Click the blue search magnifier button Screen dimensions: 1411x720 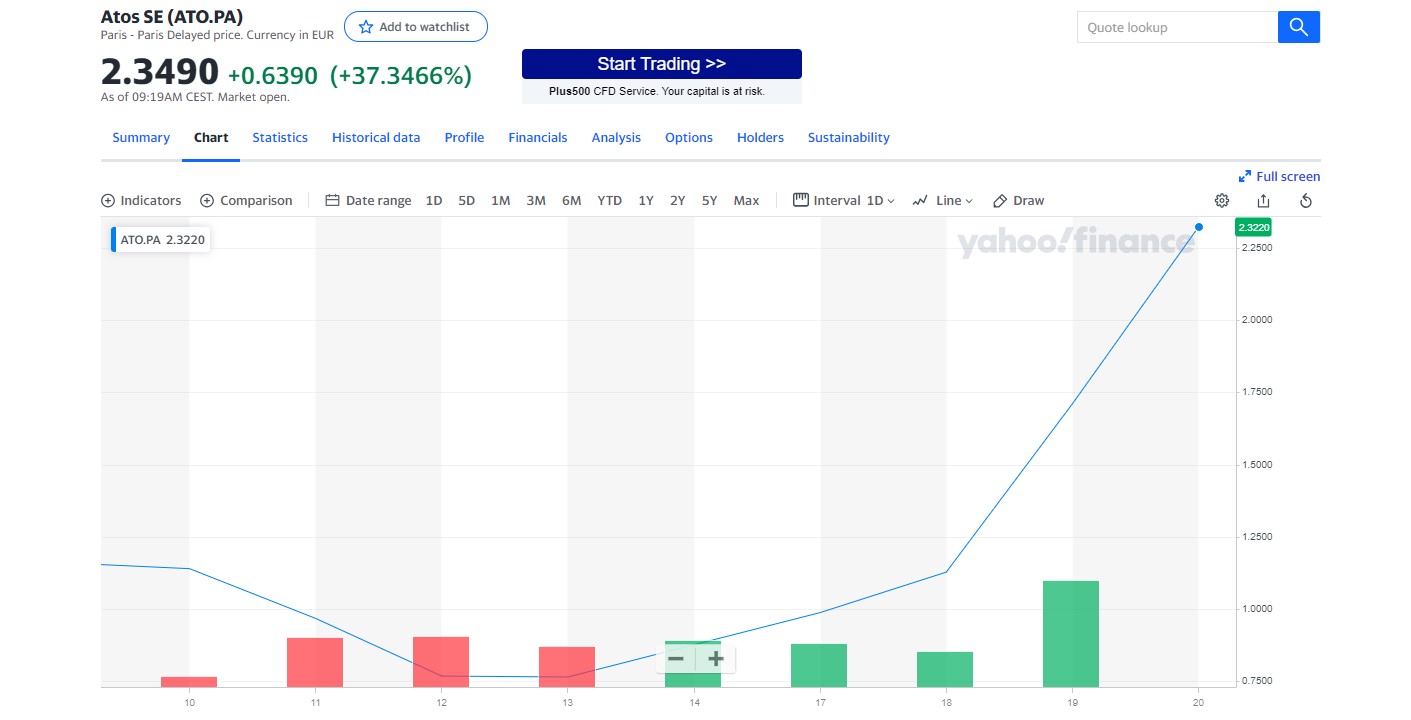point(1298,27)
